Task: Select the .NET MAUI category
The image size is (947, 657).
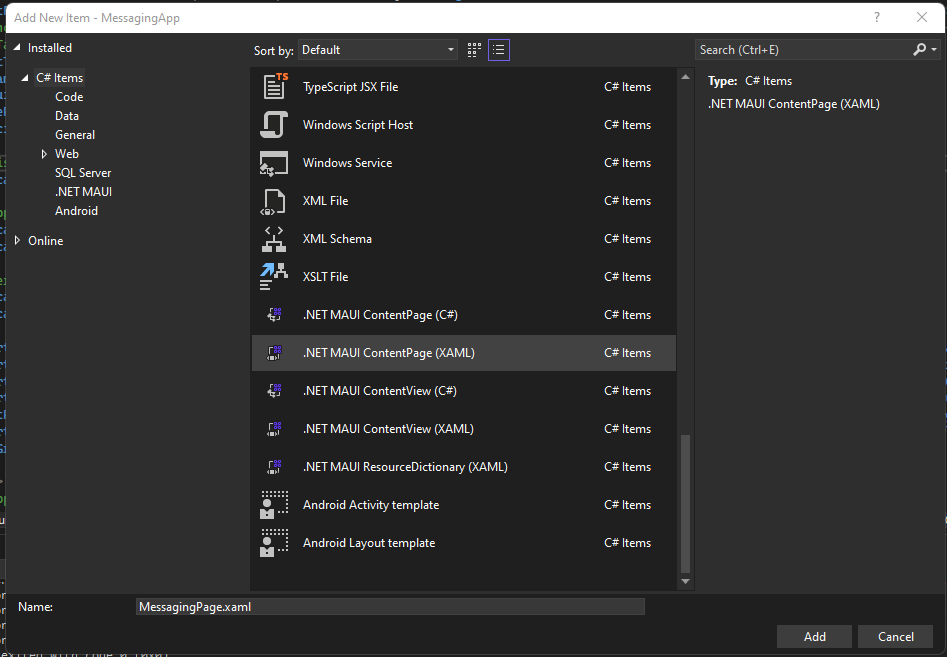Action: 83,192
